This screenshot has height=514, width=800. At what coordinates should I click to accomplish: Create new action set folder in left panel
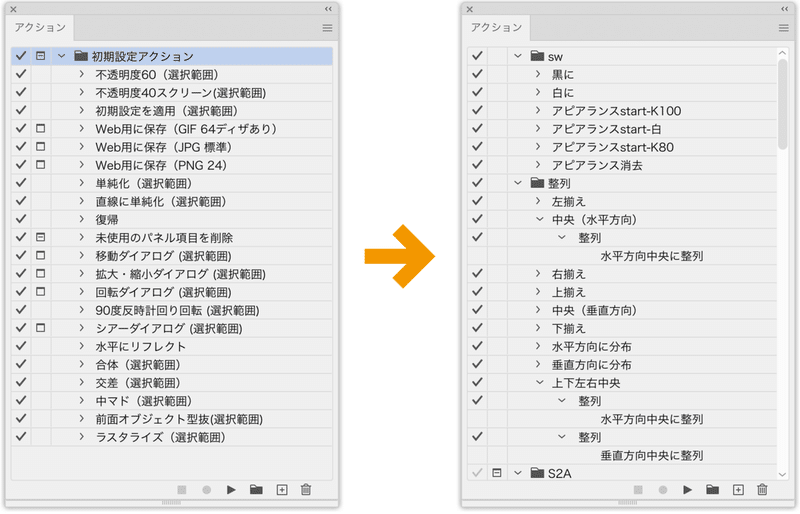point(256,490)
